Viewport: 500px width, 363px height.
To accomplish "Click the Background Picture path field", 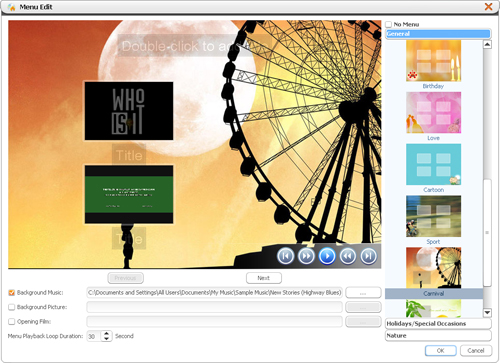I will tap(214, 307).
